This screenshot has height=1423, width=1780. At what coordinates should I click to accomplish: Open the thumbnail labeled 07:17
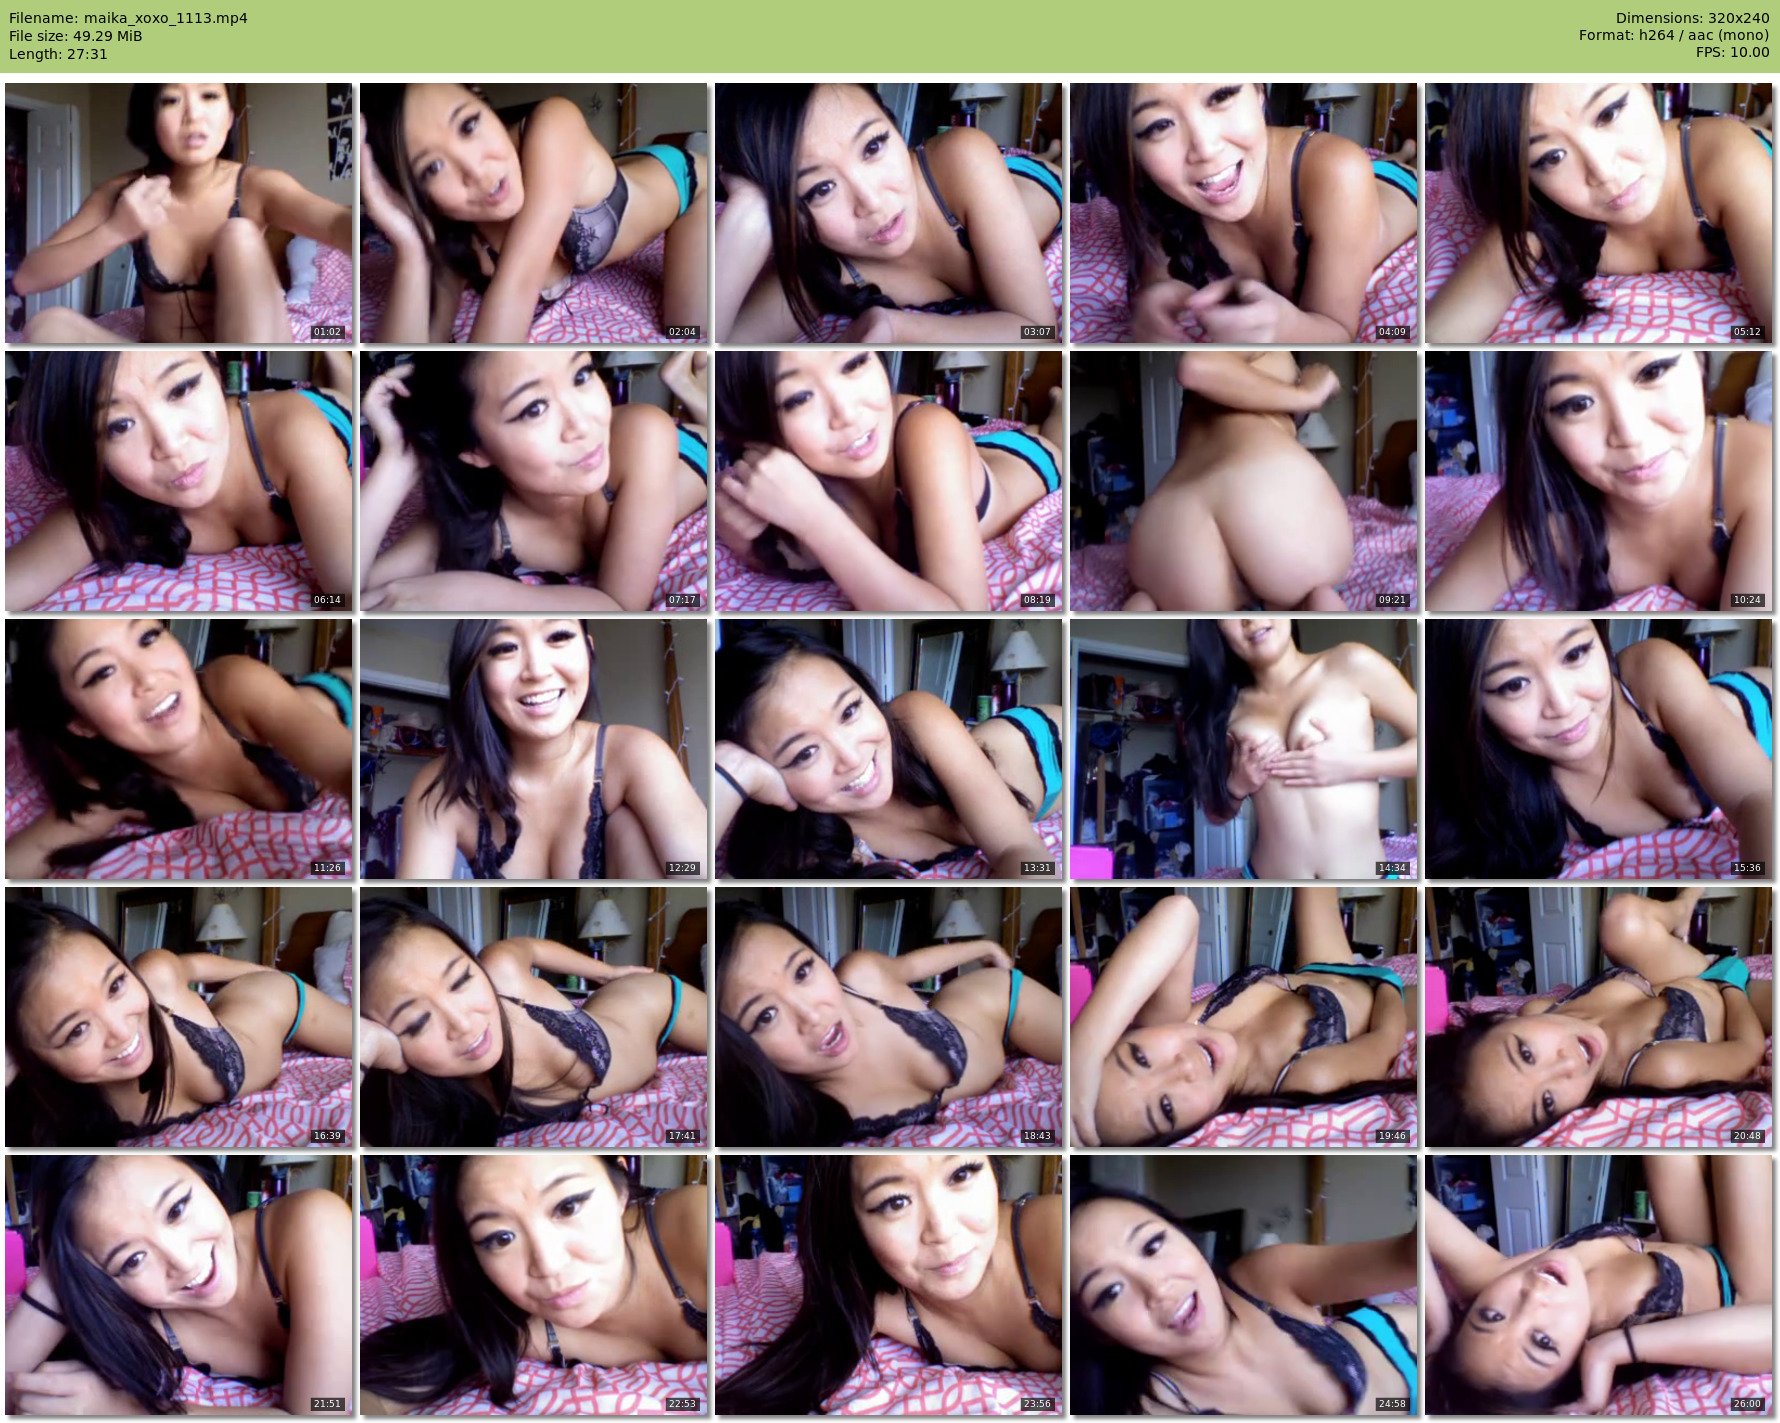pos(534,481)
